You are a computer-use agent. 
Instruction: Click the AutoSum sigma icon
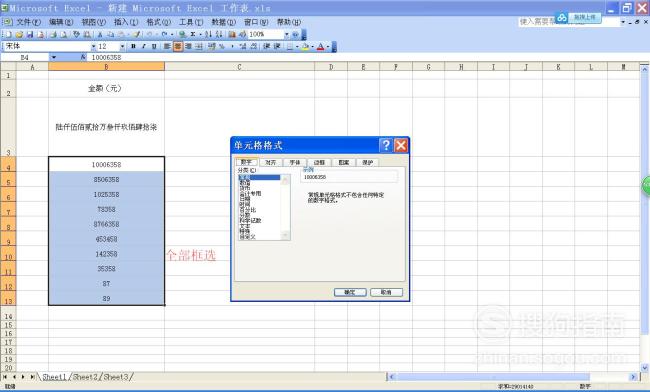(193, 34)
